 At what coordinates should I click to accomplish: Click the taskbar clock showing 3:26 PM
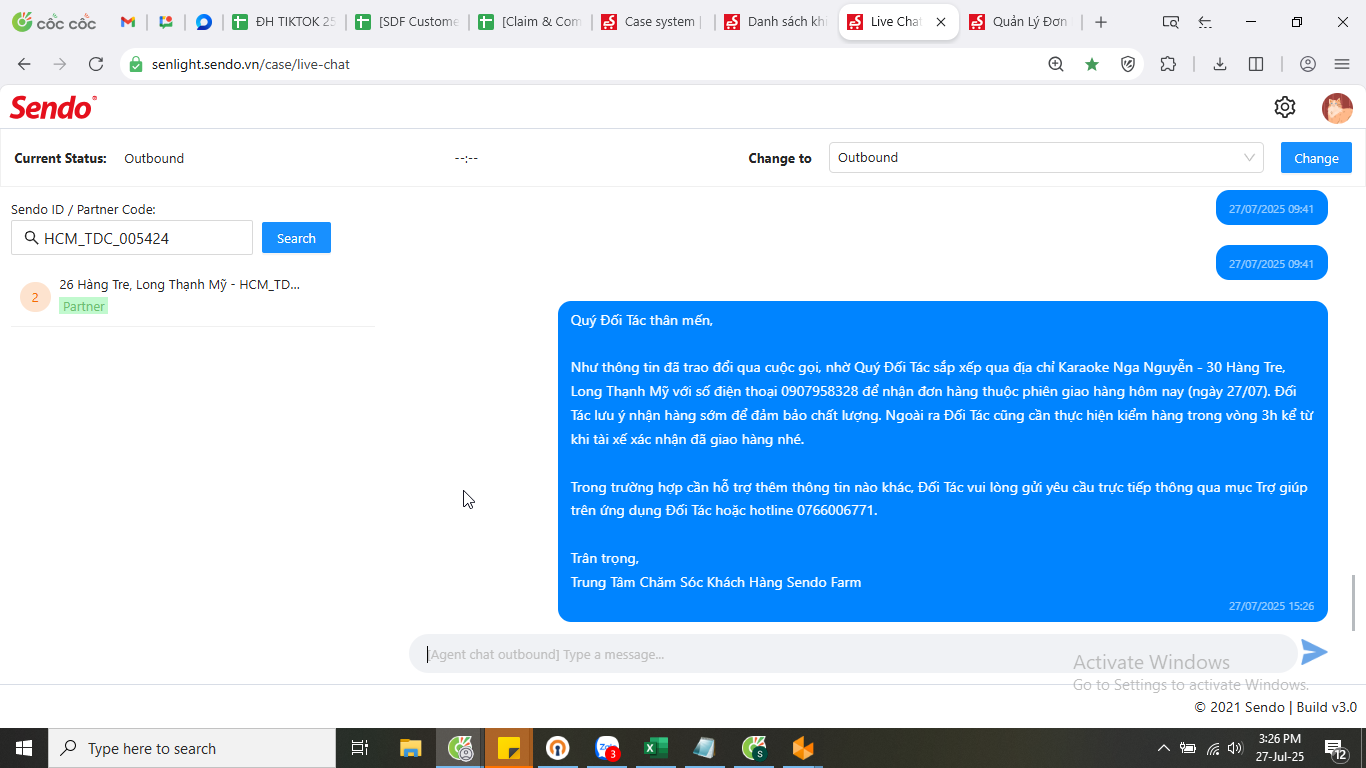pos(1279,748)
